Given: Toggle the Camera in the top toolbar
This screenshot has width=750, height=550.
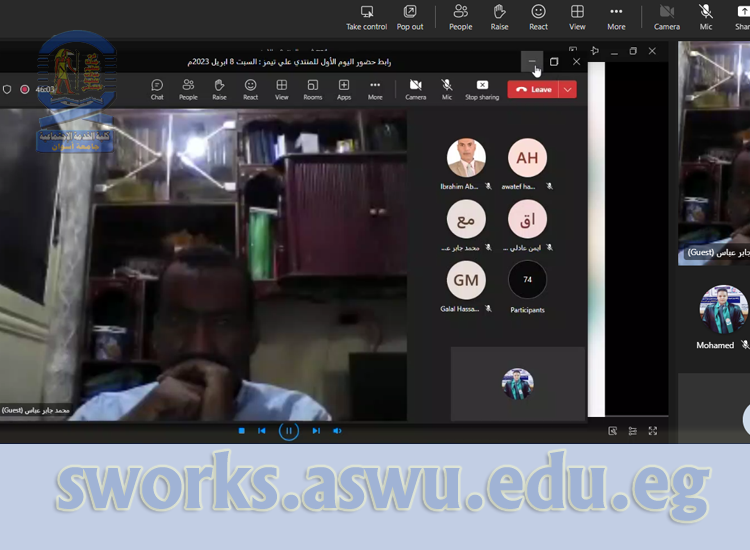Looking at the screenshot, I should pyautogui.click(x=667, y=16).
